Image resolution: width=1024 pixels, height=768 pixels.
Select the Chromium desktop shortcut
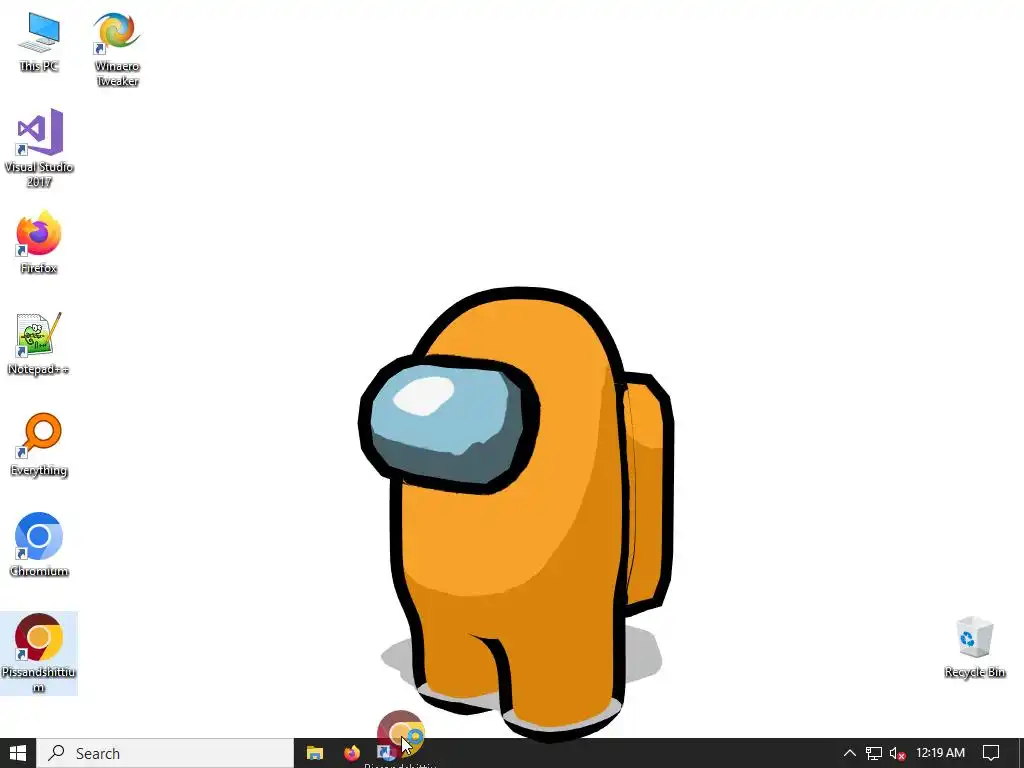(39, 545)
